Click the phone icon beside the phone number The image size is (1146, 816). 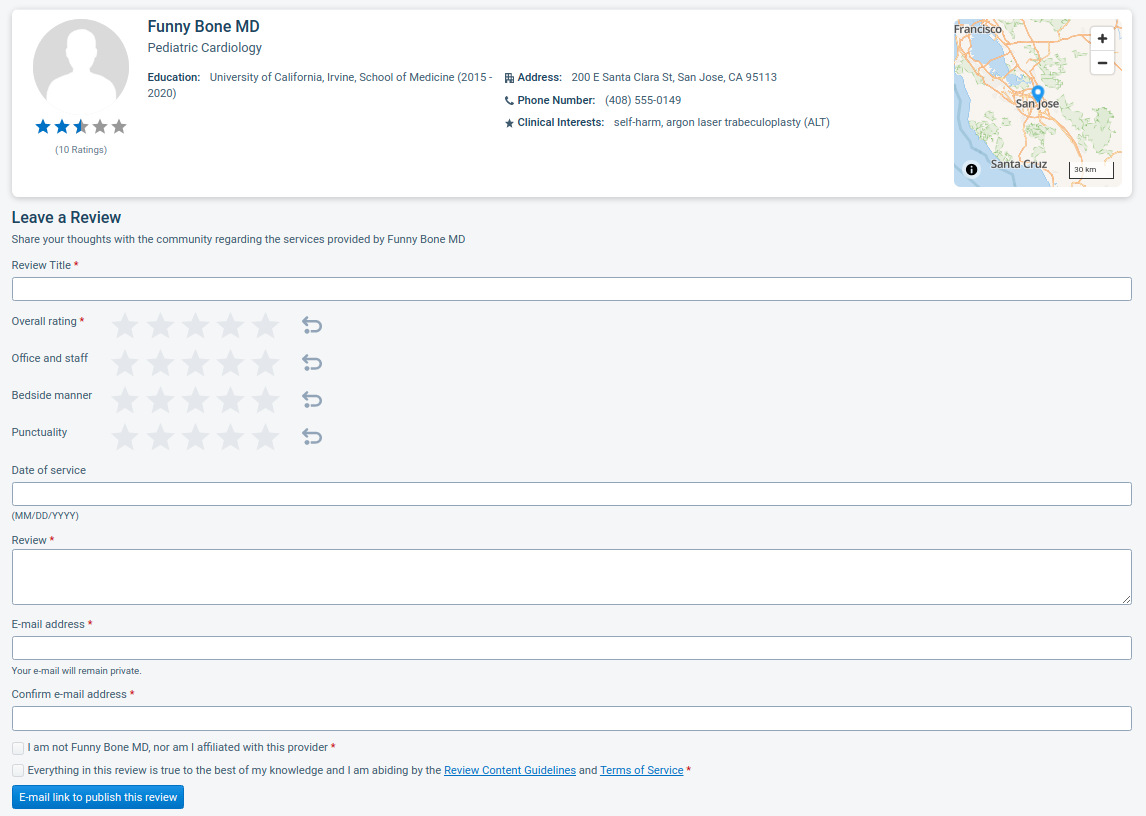tap(508, 100)
